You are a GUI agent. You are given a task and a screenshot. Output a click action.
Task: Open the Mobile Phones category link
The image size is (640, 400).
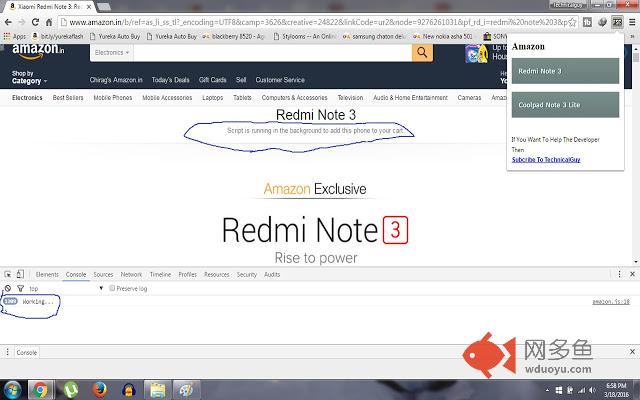113,98
